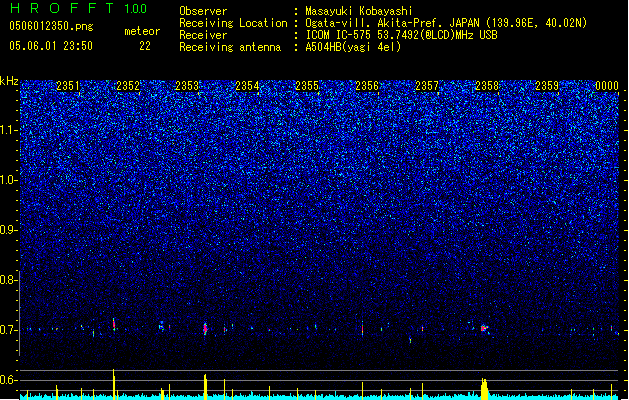Image resolution: width=629 pixels, height=400 pixels.
Task: Click the 2351 time marker
Action: 68,86
